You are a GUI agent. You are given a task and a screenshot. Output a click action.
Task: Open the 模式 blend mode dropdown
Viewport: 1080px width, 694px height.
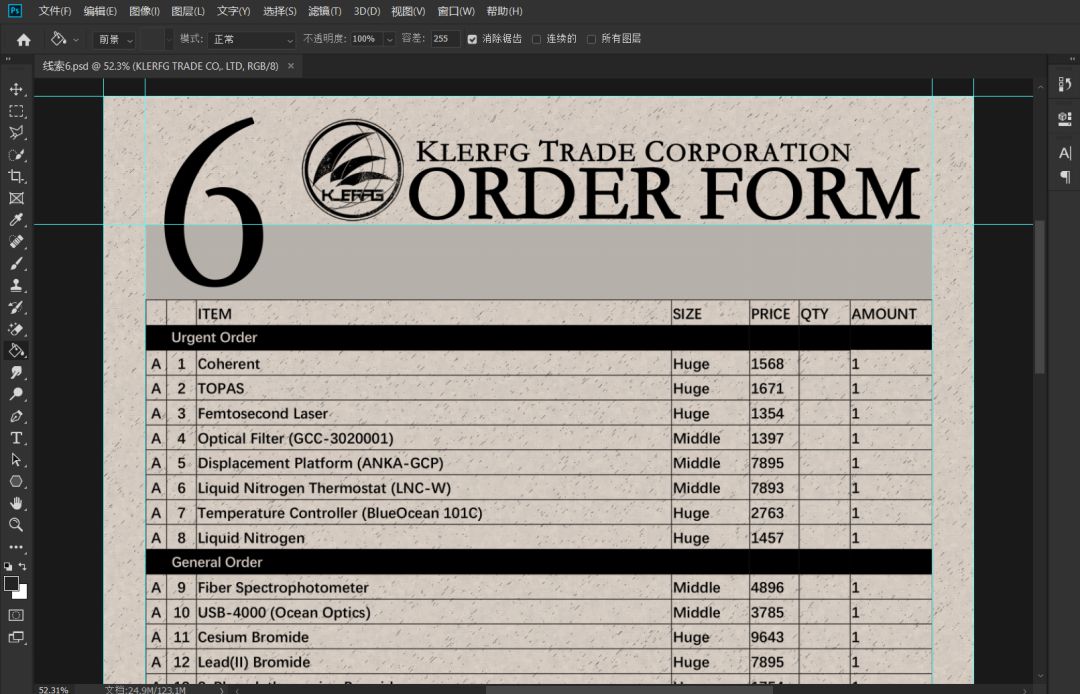(x=252, y=39)
